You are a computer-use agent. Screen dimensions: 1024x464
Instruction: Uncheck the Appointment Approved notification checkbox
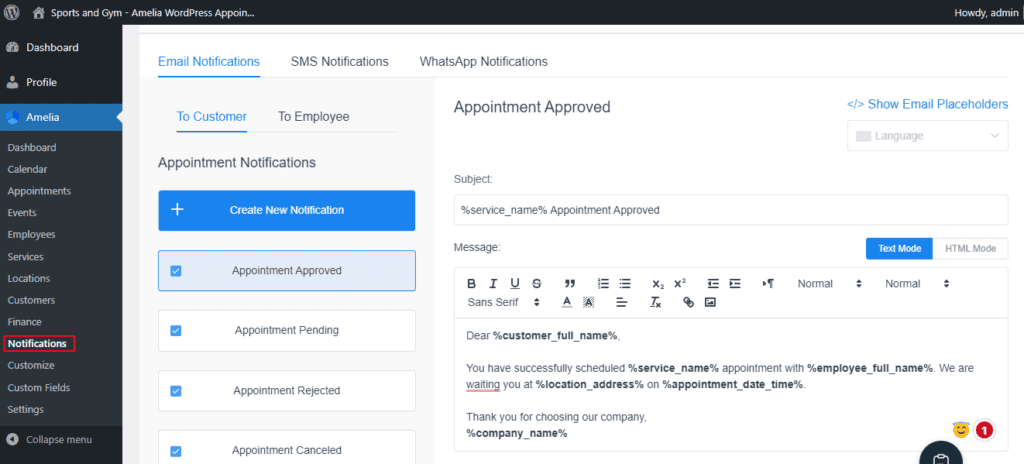(x=176, y=271)
